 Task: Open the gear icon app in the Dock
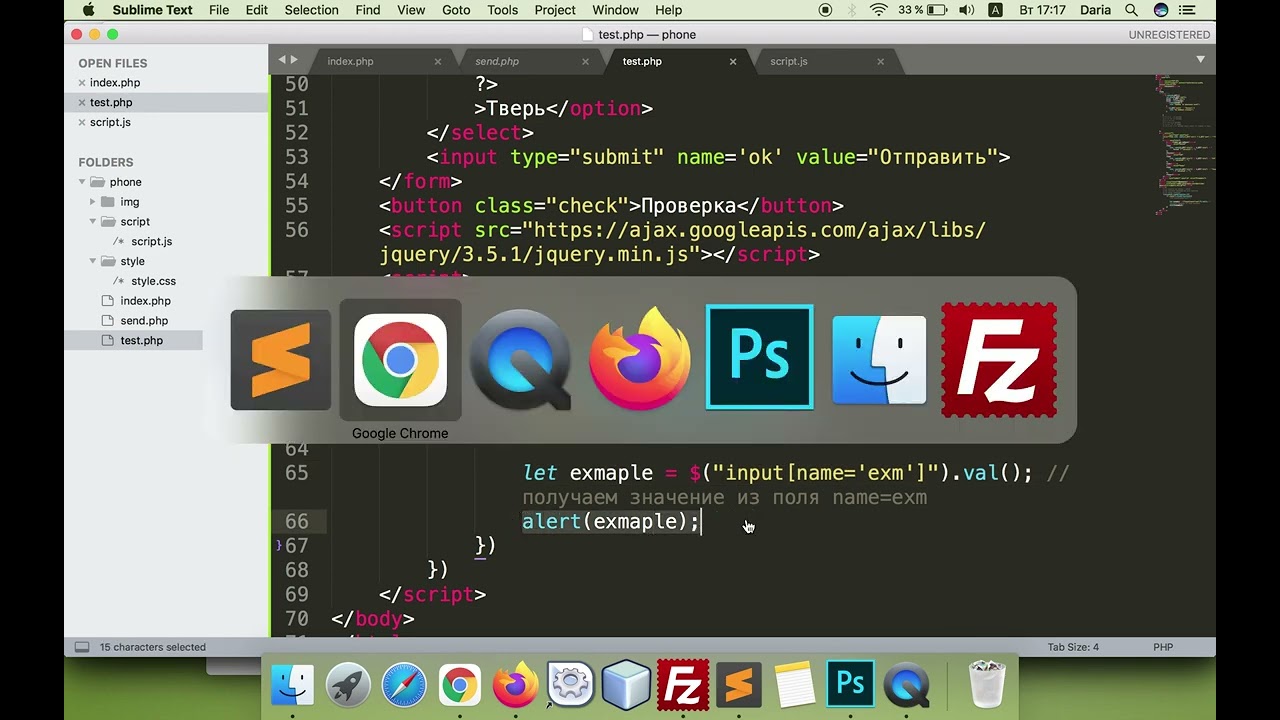click(x=571, y=686)
